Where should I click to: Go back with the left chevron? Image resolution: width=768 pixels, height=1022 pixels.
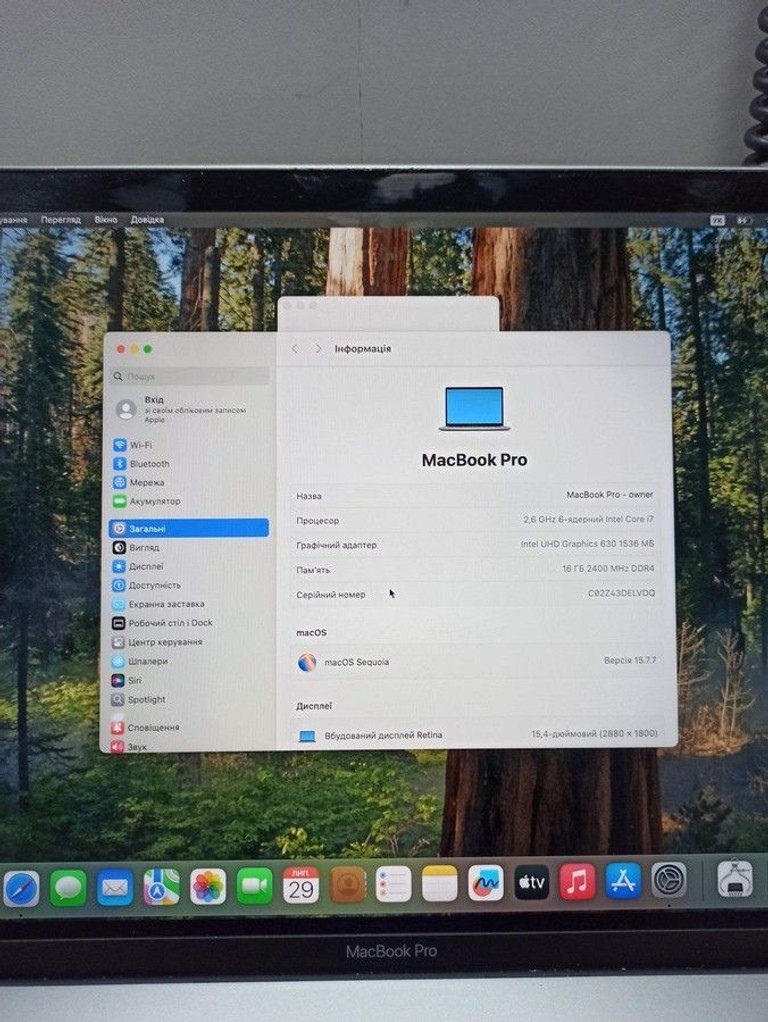coord(295,349)
